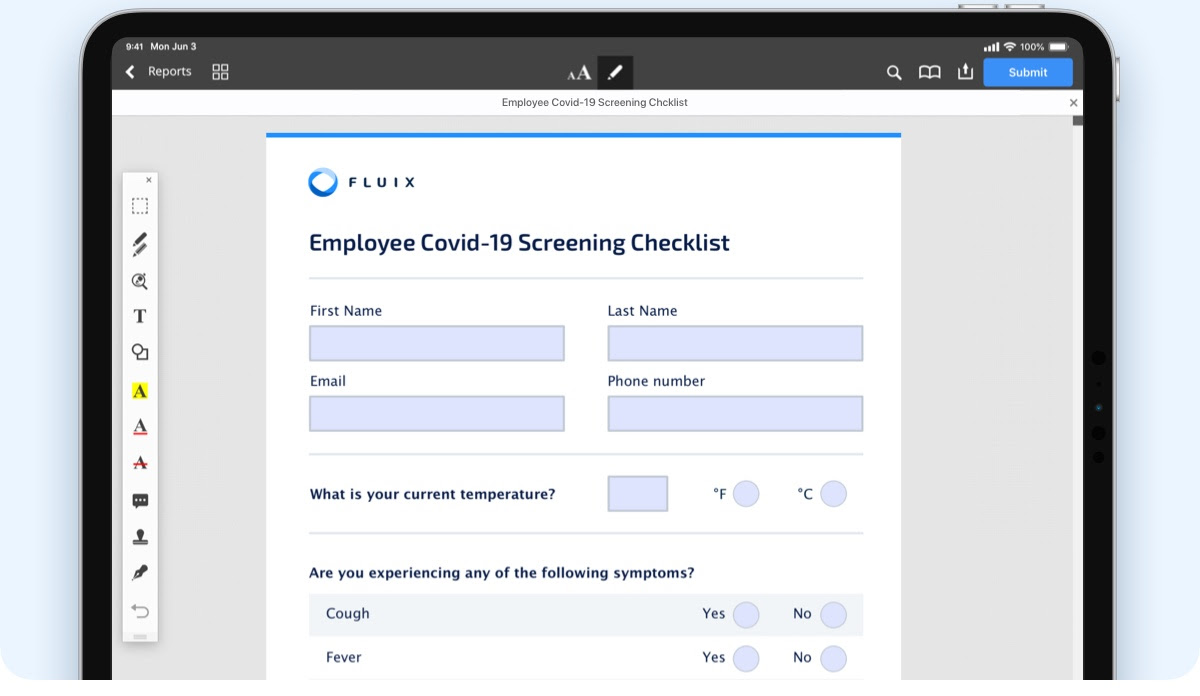Select the signature fountain pen tool
The image size is (1200, 696).
140,573
